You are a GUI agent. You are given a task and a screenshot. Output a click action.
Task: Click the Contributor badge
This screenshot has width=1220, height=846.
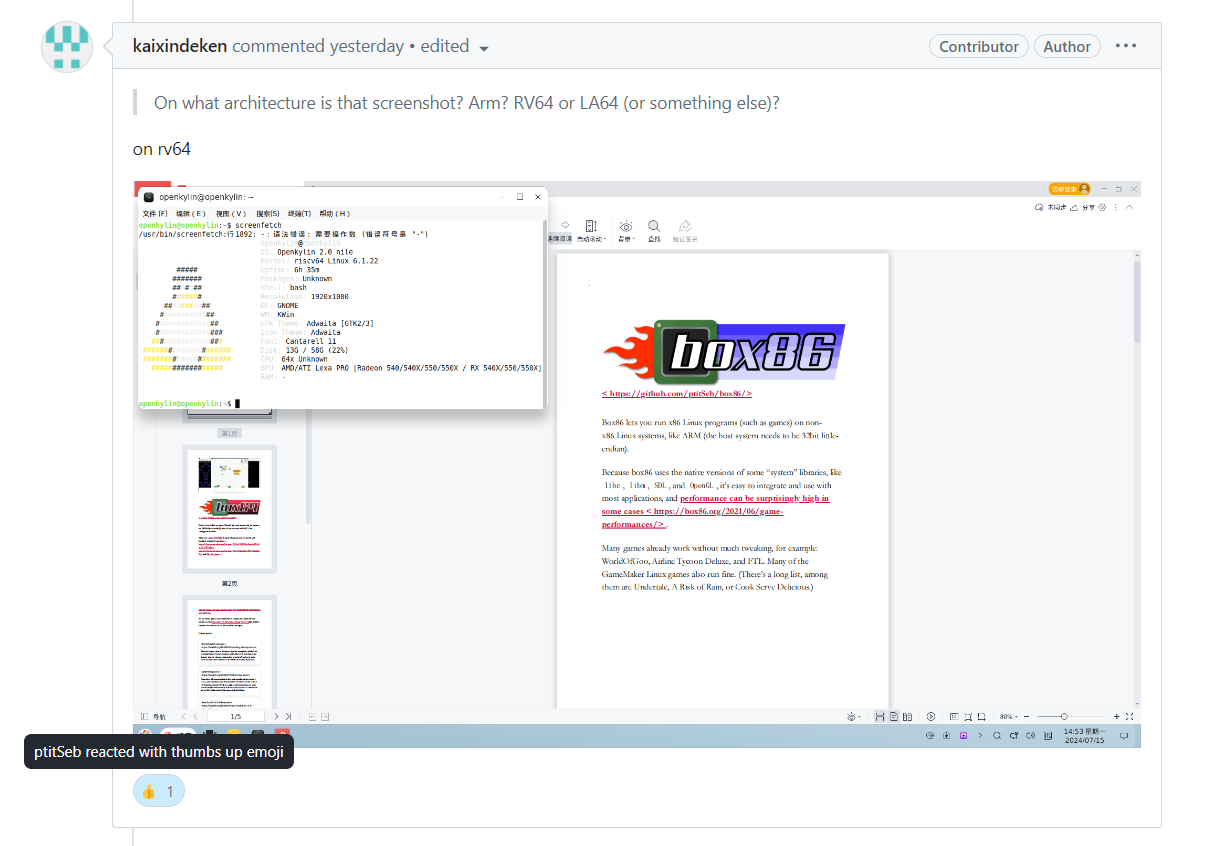coord(979,46)
